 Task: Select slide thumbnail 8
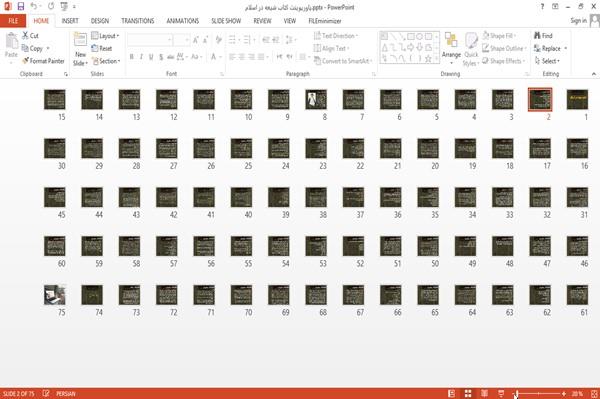pos(316,99)
